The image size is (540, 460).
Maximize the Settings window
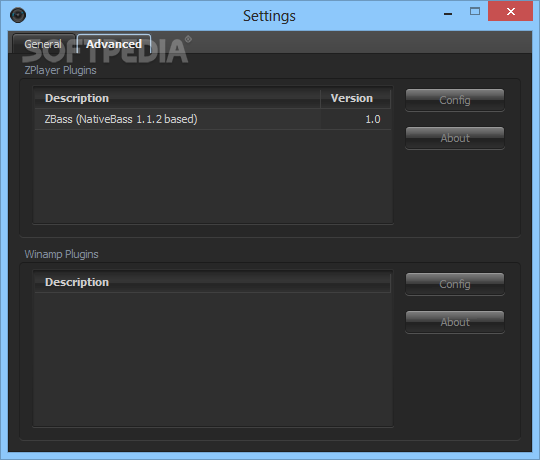click(475, 12)
